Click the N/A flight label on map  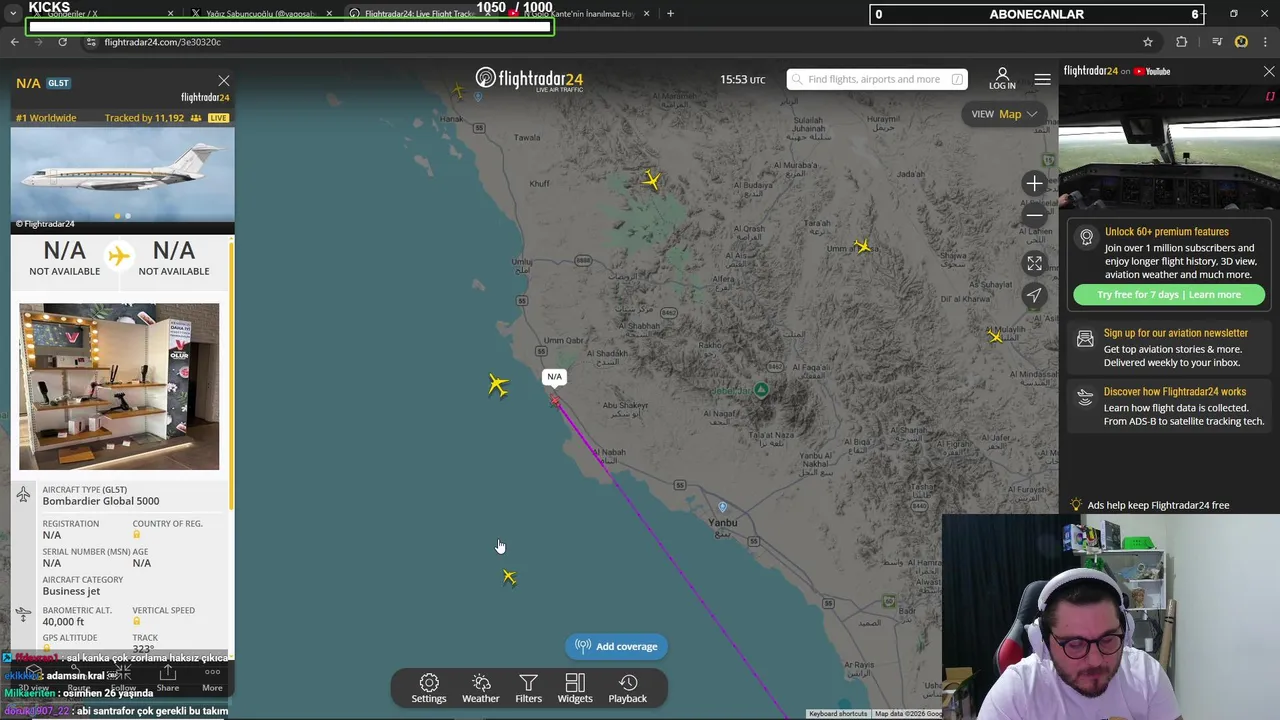click(554, 377)
